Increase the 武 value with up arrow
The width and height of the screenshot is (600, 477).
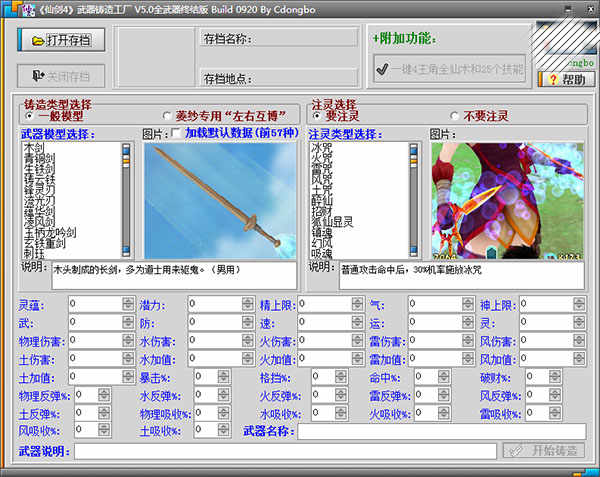tap(128, 319)
